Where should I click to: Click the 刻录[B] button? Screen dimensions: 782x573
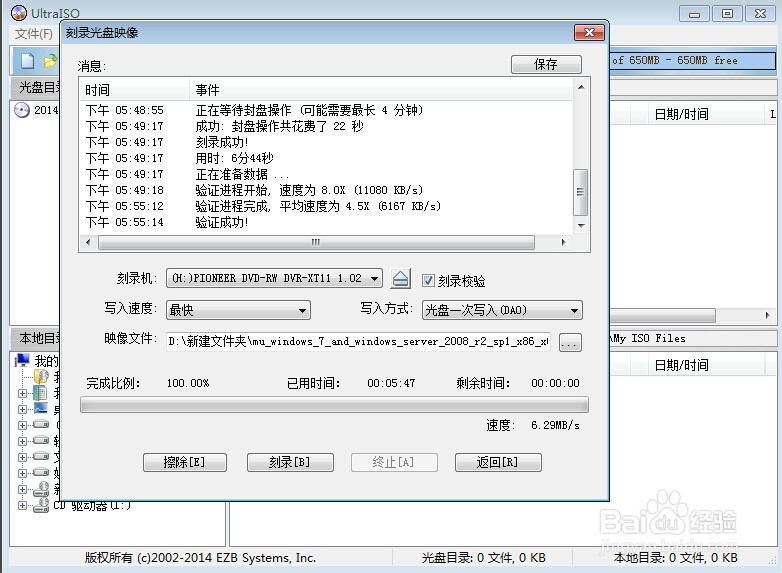point(290,462)
